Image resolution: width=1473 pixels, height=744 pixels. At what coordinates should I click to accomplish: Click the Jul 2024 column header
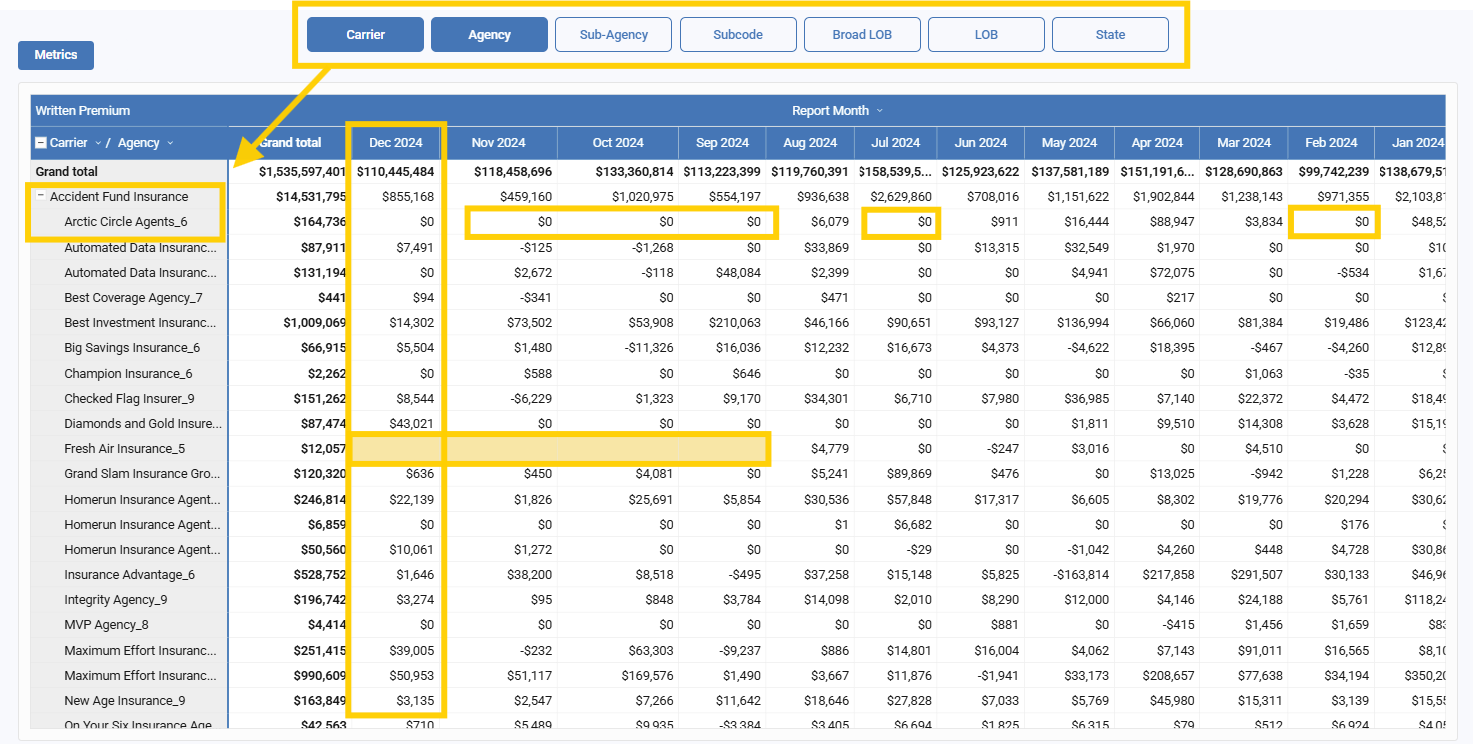click(894, 143)
